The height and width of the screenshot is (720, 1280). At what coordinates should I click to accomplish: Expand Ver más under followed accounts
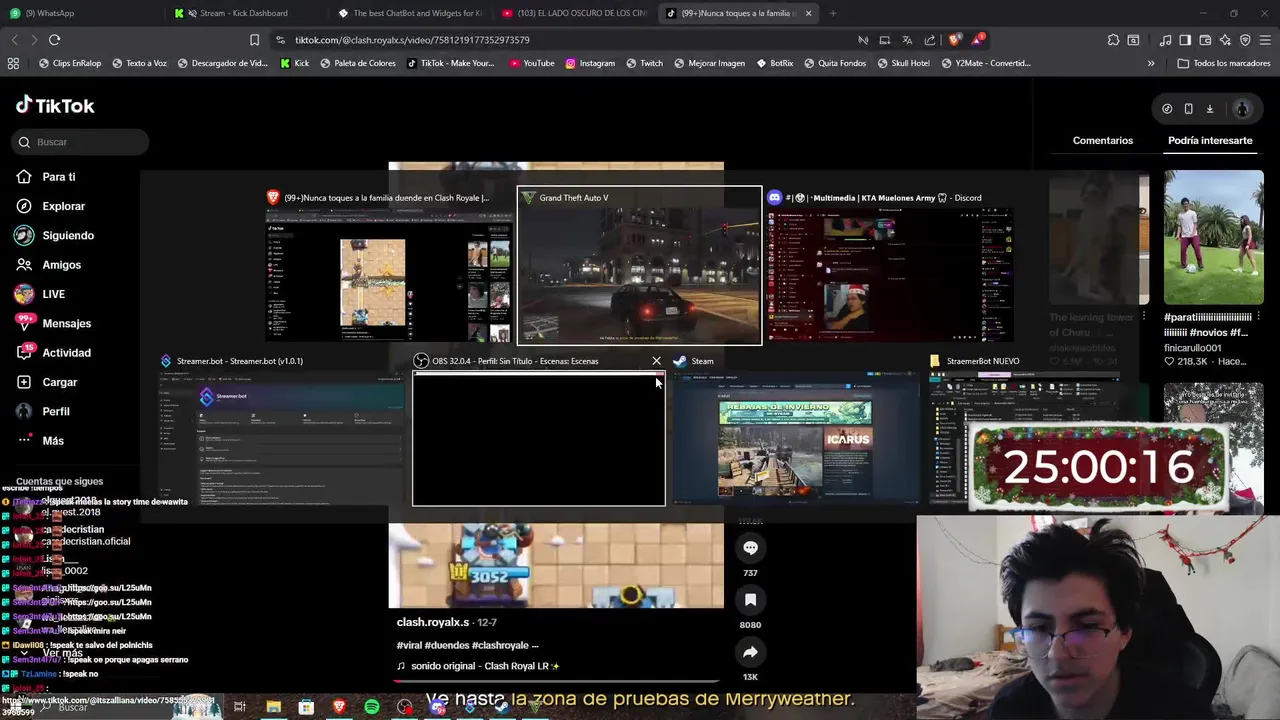coord(62,653)
